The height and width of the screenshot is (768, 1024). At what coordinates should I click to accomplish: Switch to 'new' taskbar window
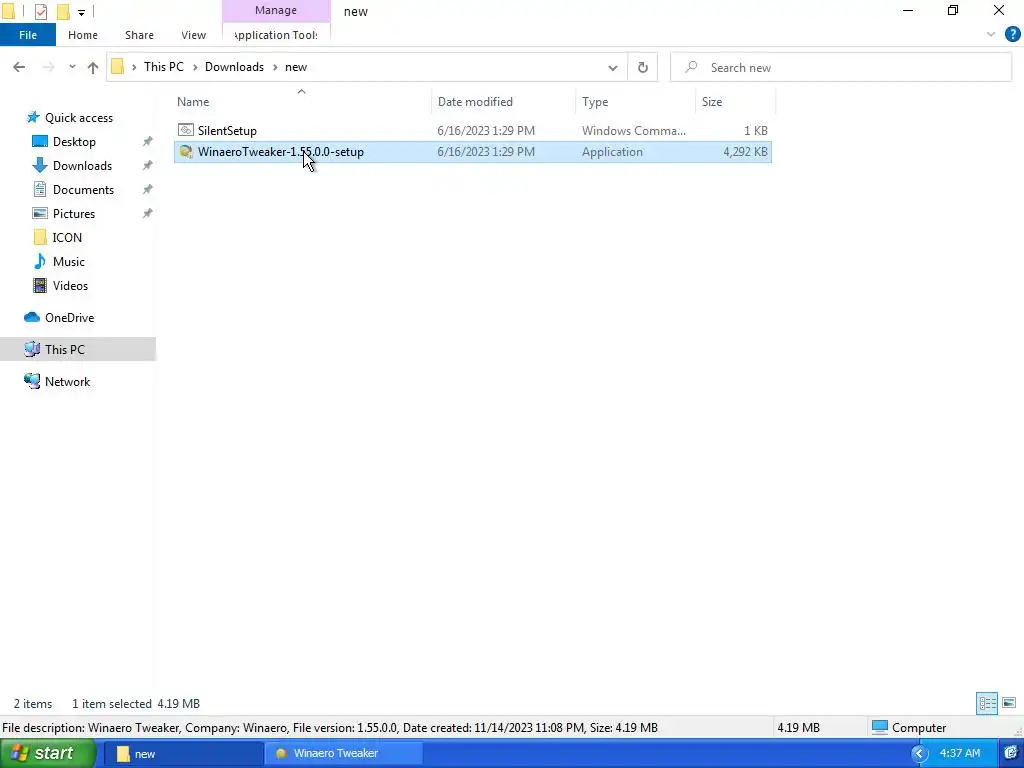(x=184, y=754)
